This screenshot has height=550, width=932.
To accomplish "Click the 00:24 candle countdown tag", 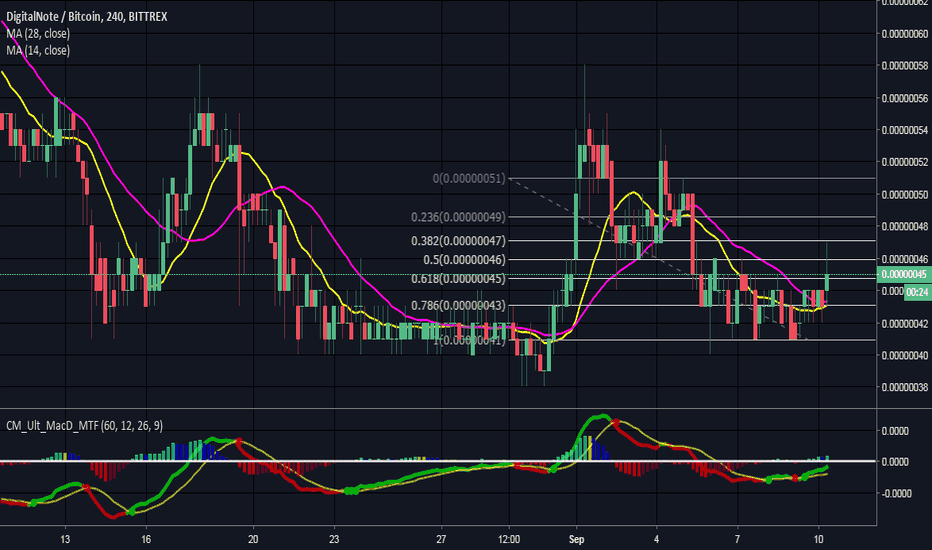I will pyautogui.click(x=917, y=292).
